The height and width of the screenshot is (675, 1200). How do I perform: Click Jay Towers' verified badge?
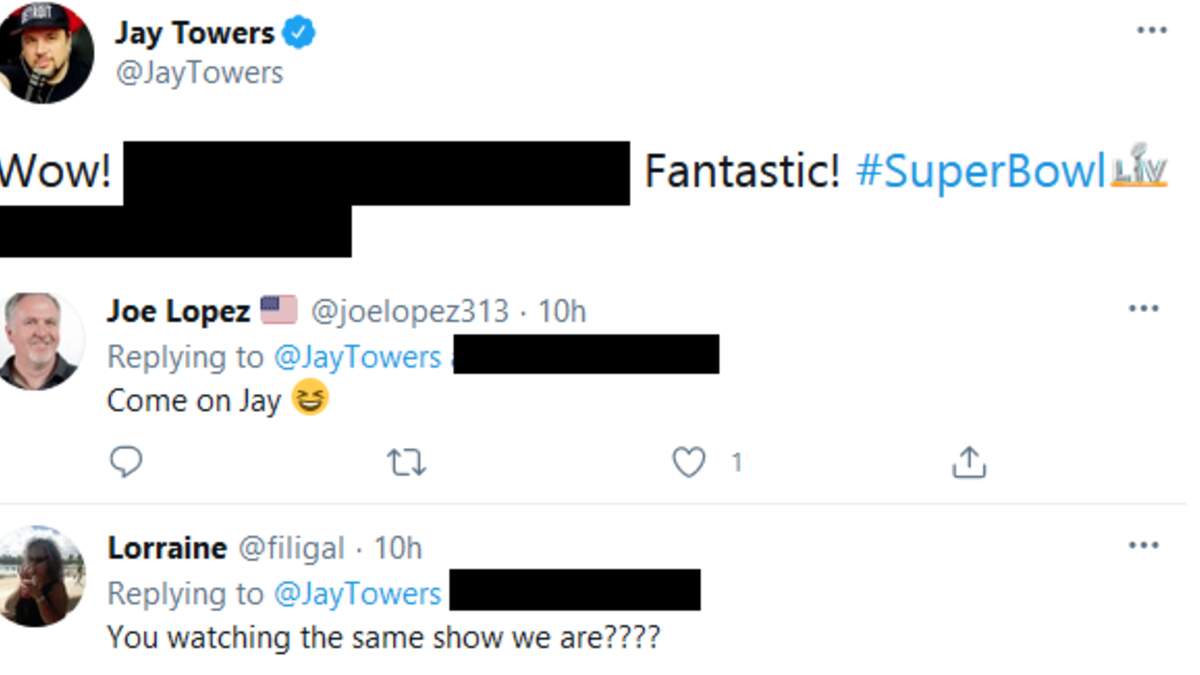[298, 33]
